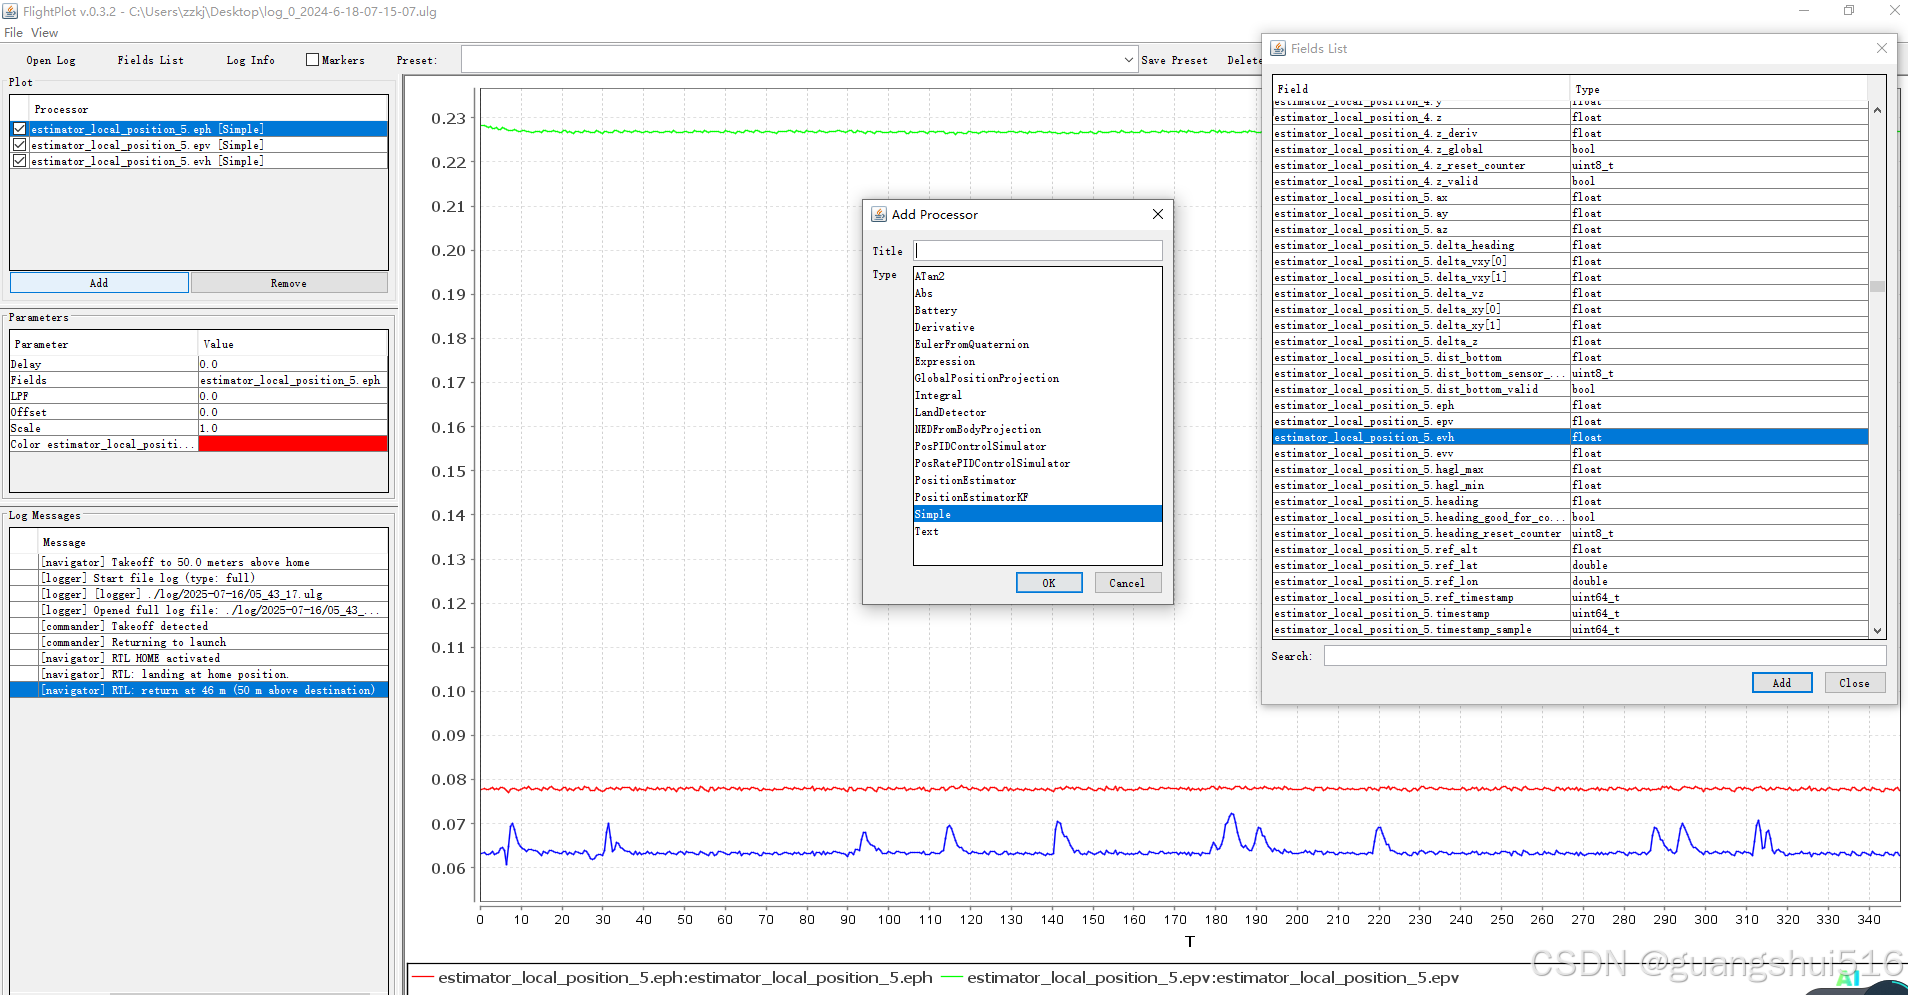Click Add Processor dialog title icon
Viewport: 1908px width, 995px height.
(879, 214)
